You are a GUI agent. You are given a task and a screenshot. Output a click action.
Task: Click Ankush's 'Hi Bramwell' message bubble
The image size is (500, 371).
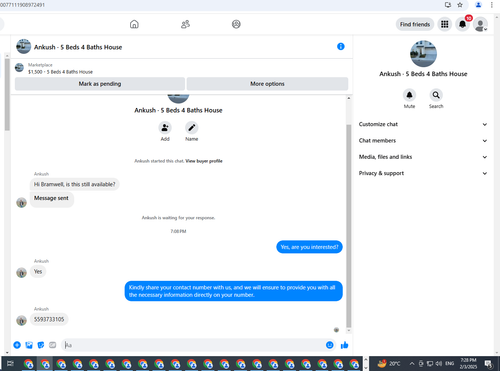(75, 184)
